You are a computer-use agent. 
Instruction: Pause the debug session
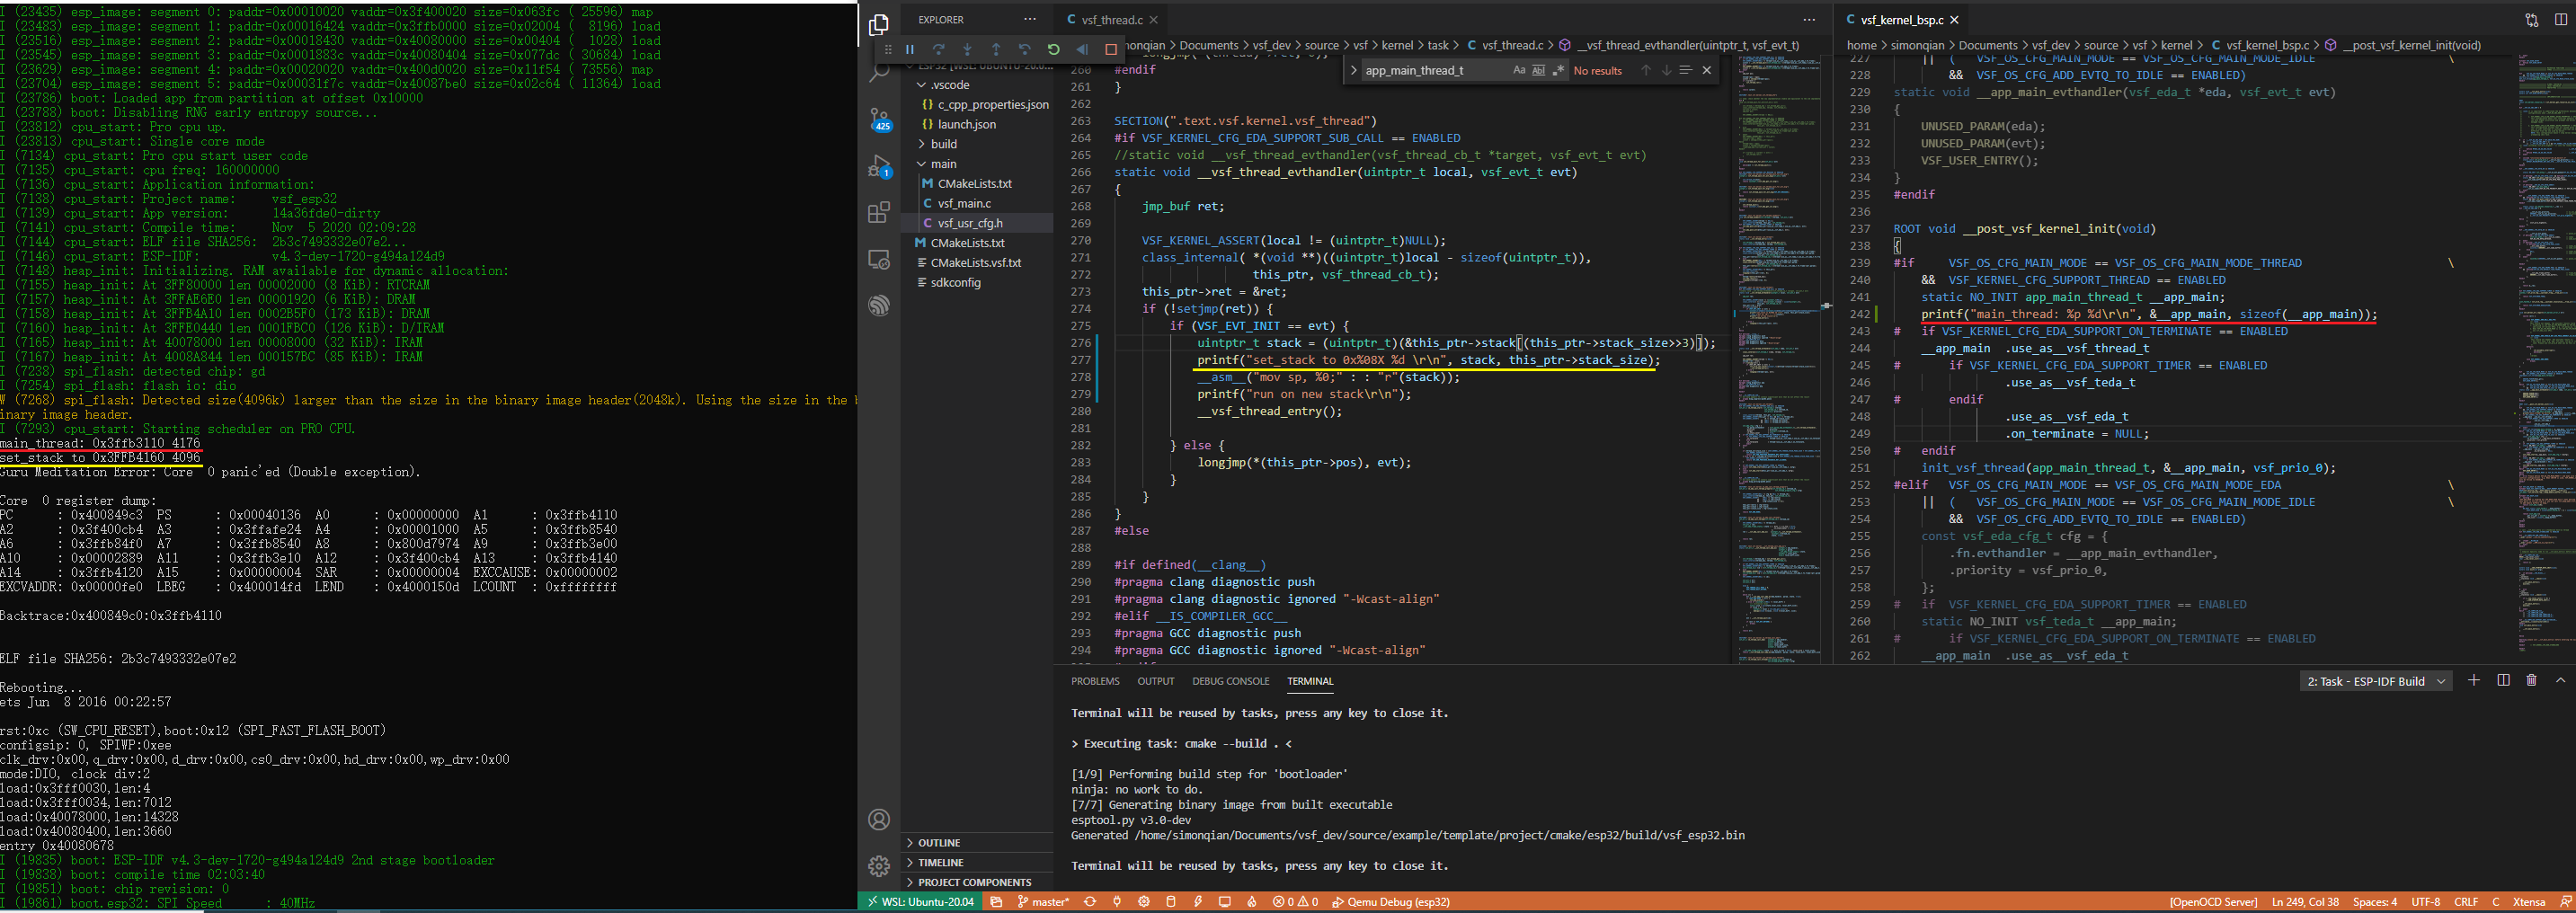pyautogui.click(x=910, y=49)
